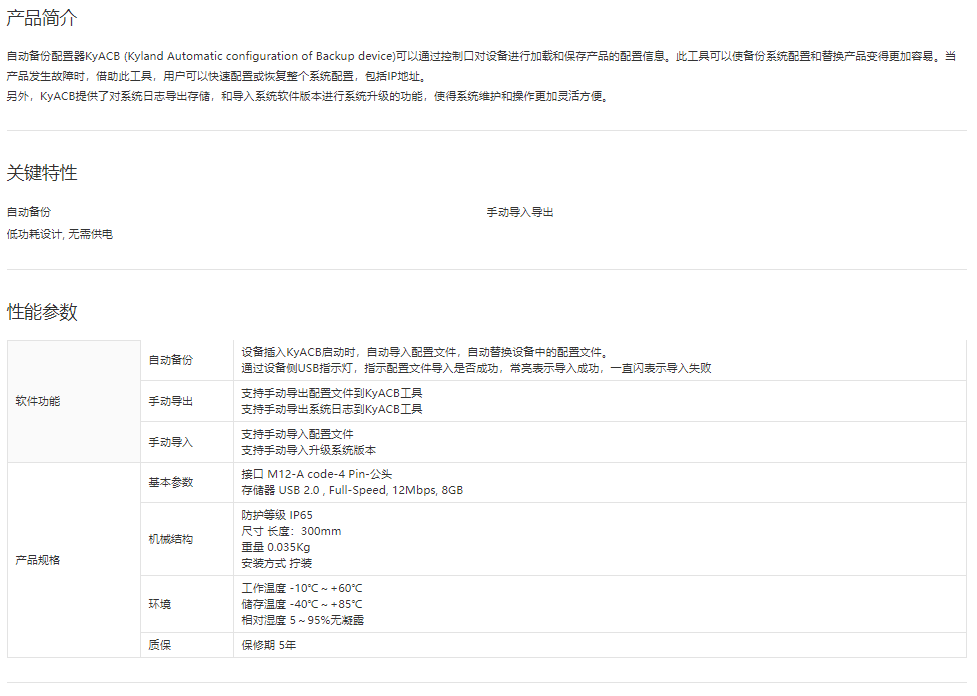Select the 机械结构 row label
977x696 pixels.
point(171,539)
